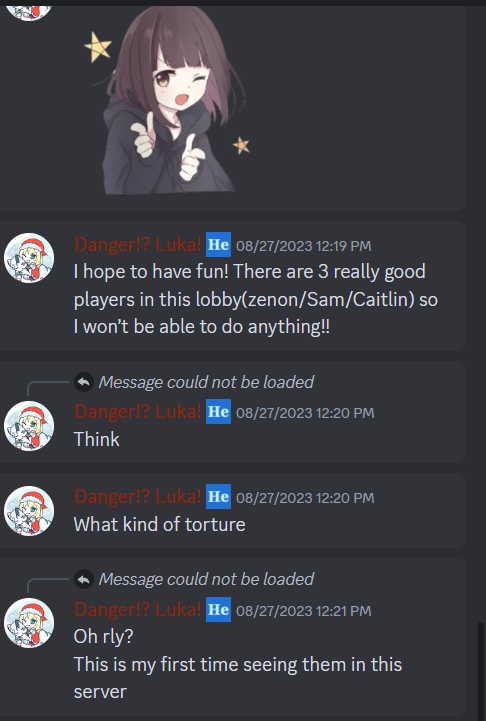Screen dimensions: 486x721
Task: Select the message text "What kind of torture"
Action: [x=160, y=525]
